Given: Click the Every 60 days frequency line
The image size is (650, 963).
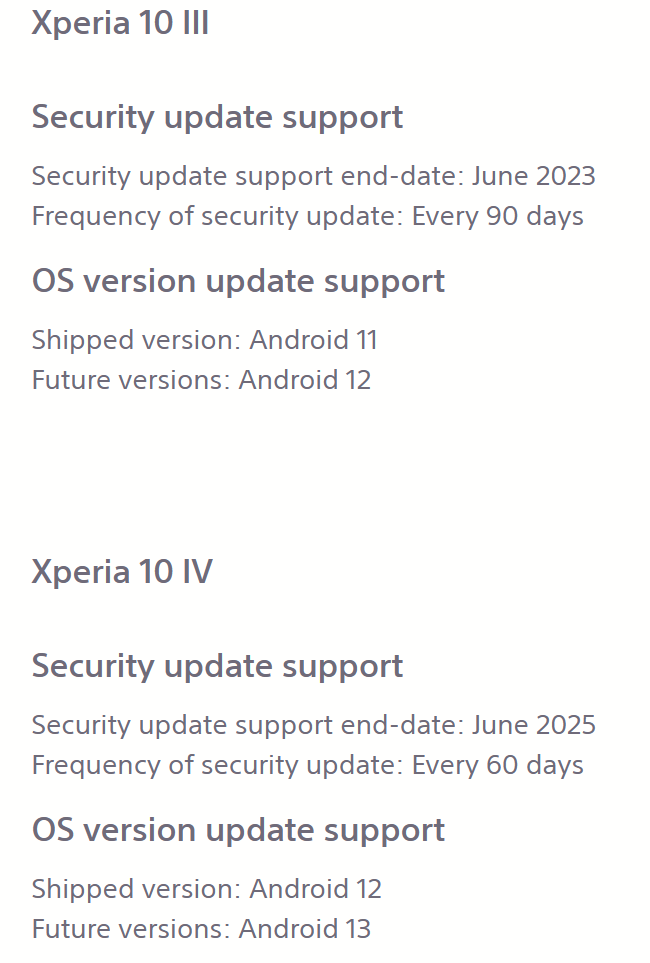Looking at the screenshot, I should click(x=307, y=766).
